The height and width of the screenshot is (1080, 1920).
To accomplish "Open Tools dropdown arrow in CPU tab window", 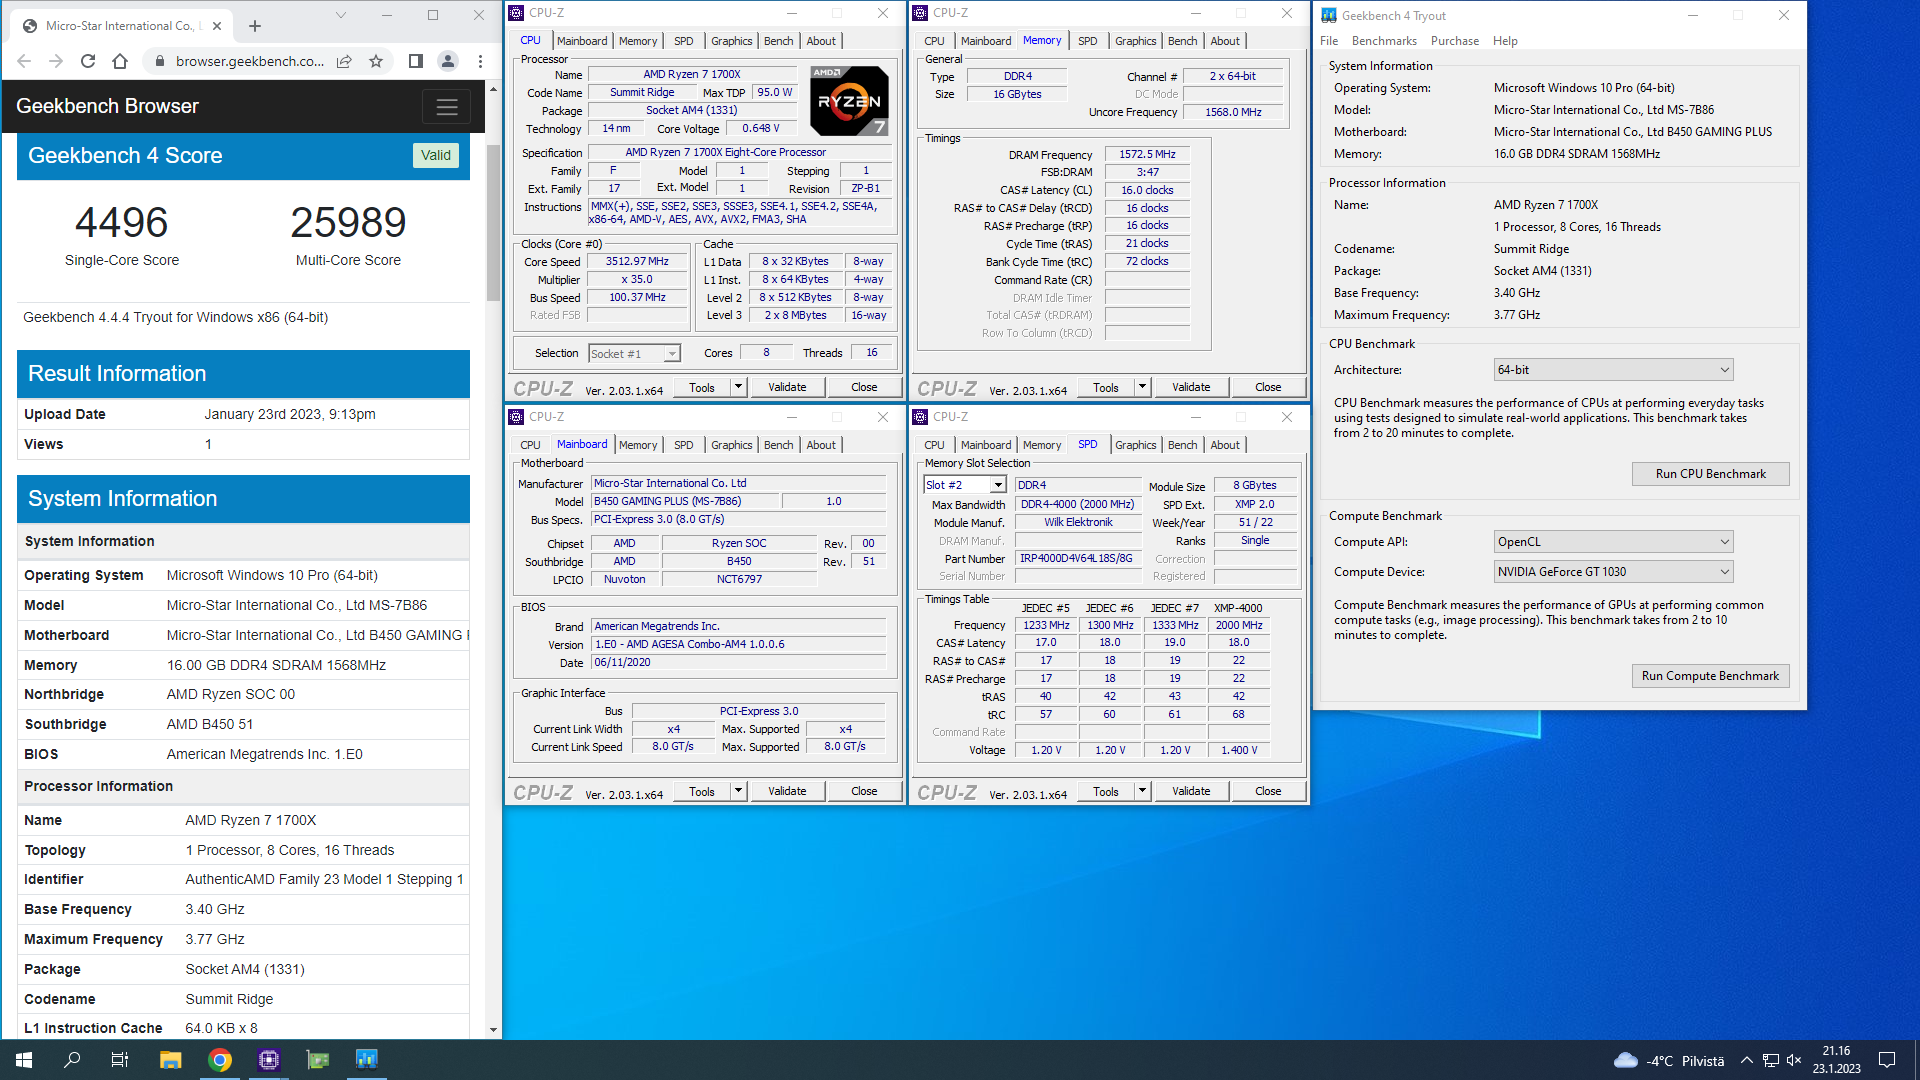I will (x=738, y=387).
